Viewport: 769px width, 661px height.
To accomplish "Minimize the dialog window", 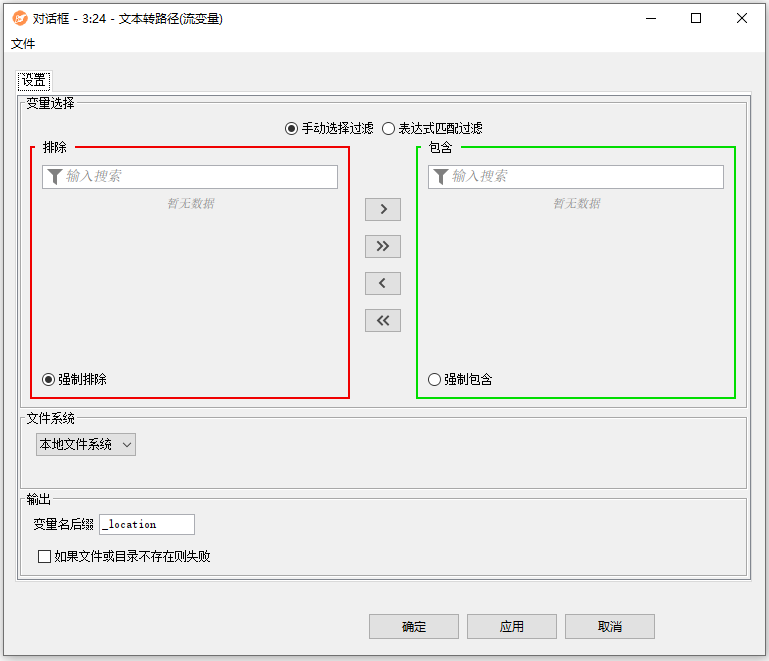I will 651,19.
